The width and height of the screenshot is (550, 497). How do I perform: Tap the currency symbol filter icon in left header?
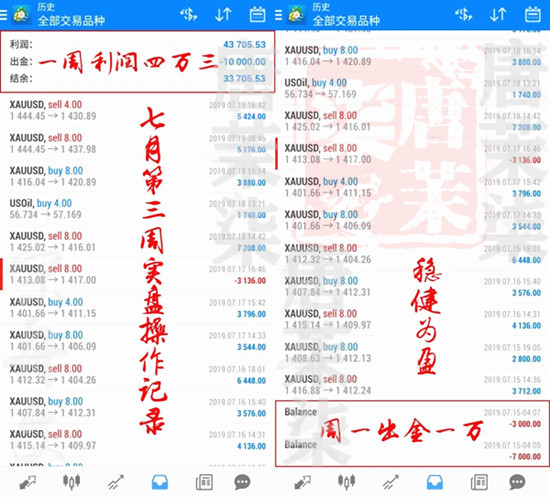click(188, 15)
